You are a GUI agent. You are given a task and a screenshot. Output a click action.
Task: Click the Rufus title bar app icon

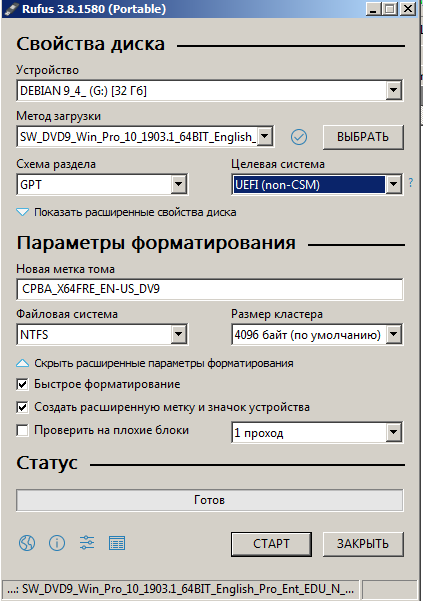(x=11, y=9)
